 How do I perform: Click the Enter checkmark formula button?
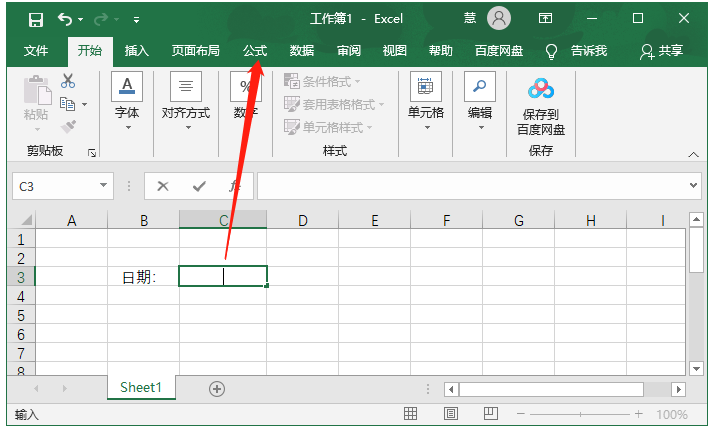pyautogui.click(x=199, y=186)
